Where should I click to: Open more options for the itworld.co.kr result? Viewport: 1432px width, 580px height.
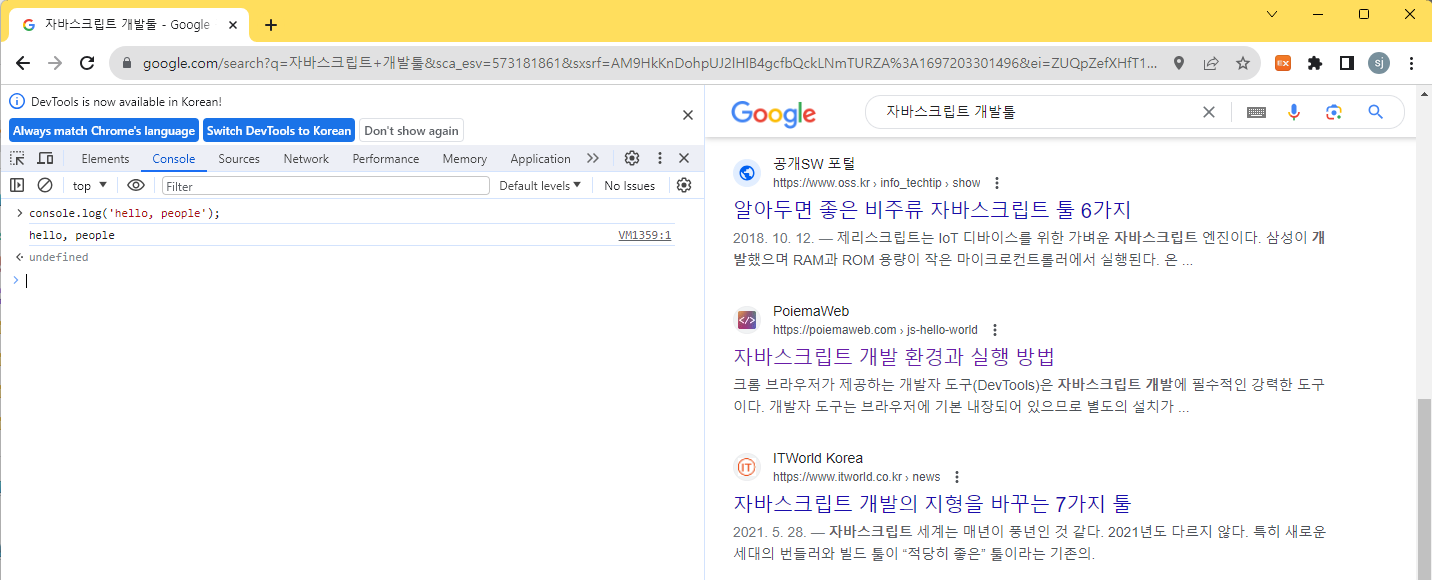pyautogui.click(x=957, y=477)
